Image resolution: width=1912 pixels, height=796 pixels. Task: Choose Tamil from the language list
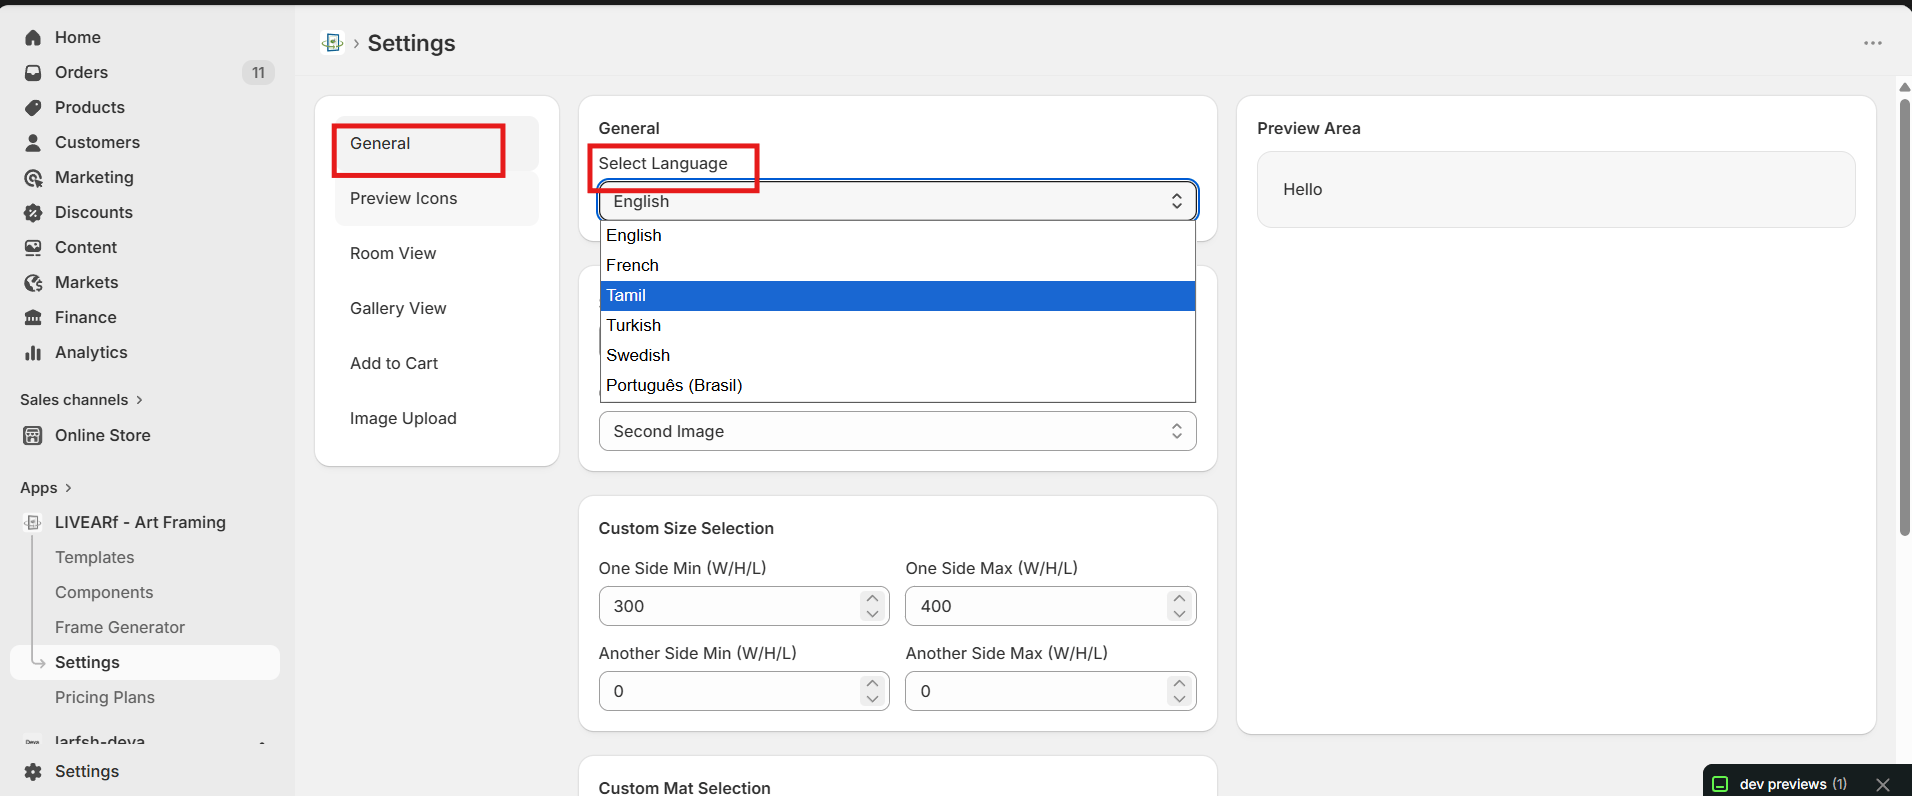[898, 295]
